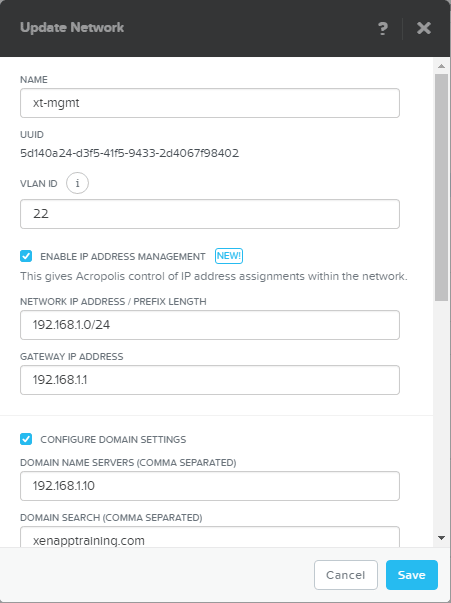Image resolution: width=451 pixels, height=603 pixels.
Task: Click the Cancel button
Action: [x=346, y=575]
